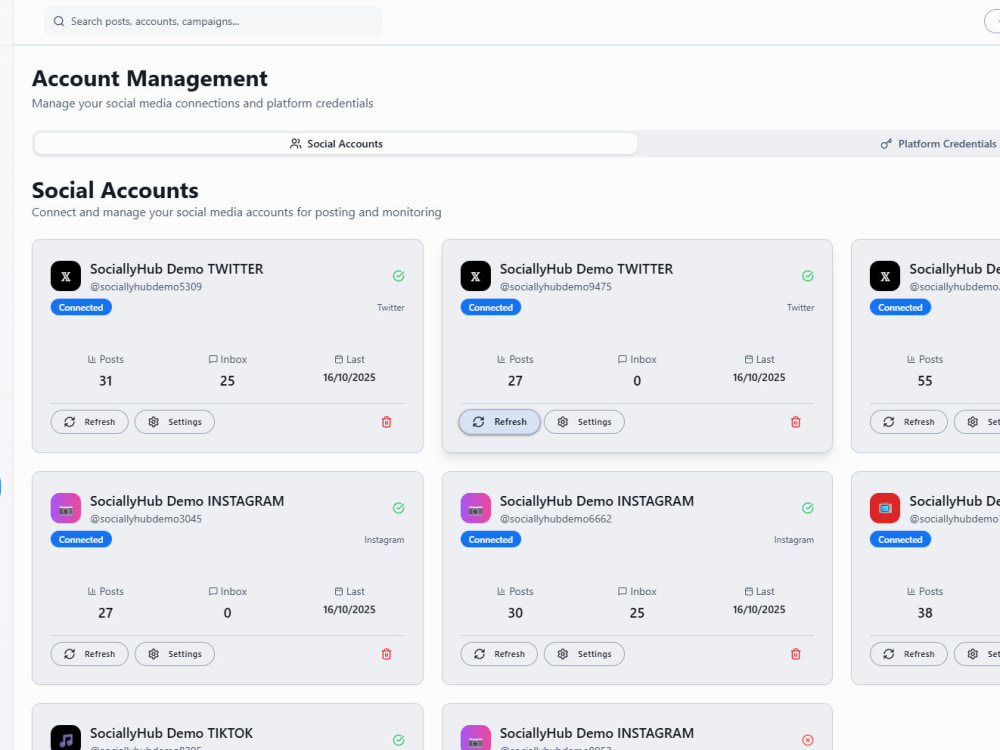Image resolution: width=1000 pixels, height=750 pixels.
Task: Click the red YouTube-style logo on the card with 38 posts
Action: click(885, 508)
